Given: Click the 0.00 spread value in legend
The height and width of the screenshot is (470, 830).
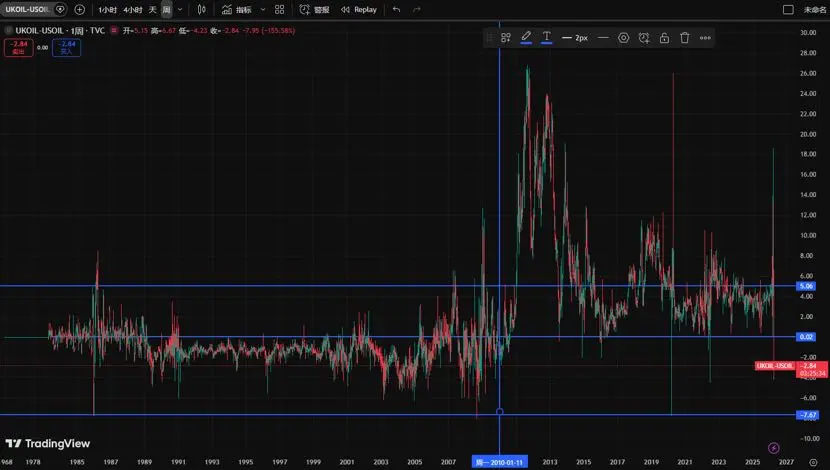Looking at the screenshot, I should tap(42, 48).
